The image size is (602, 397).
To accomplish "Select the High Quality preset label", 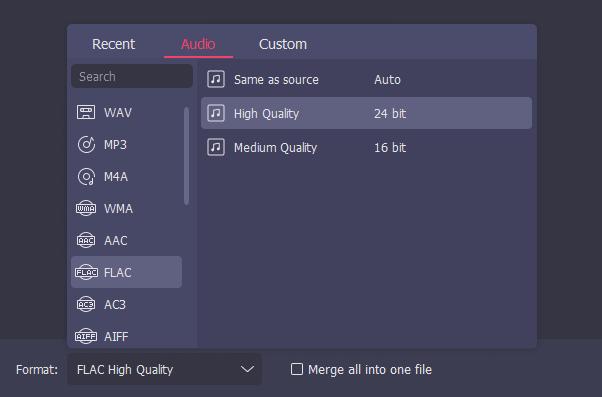I will [266, 114].
